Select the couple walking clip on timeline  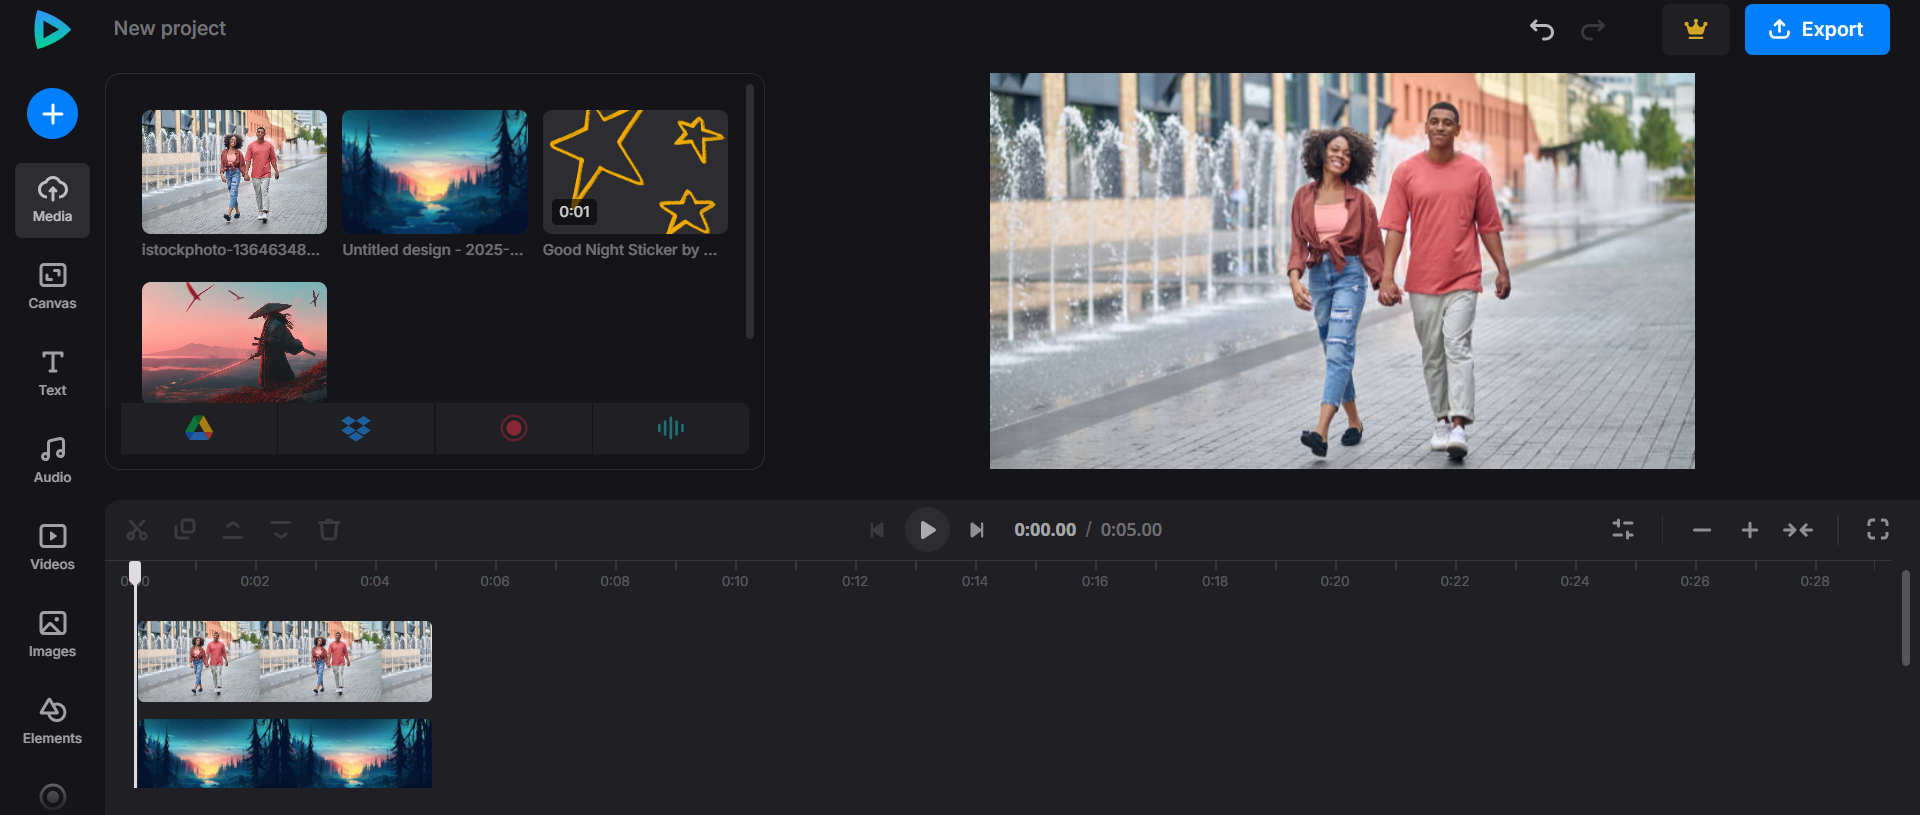coord(285,660)
